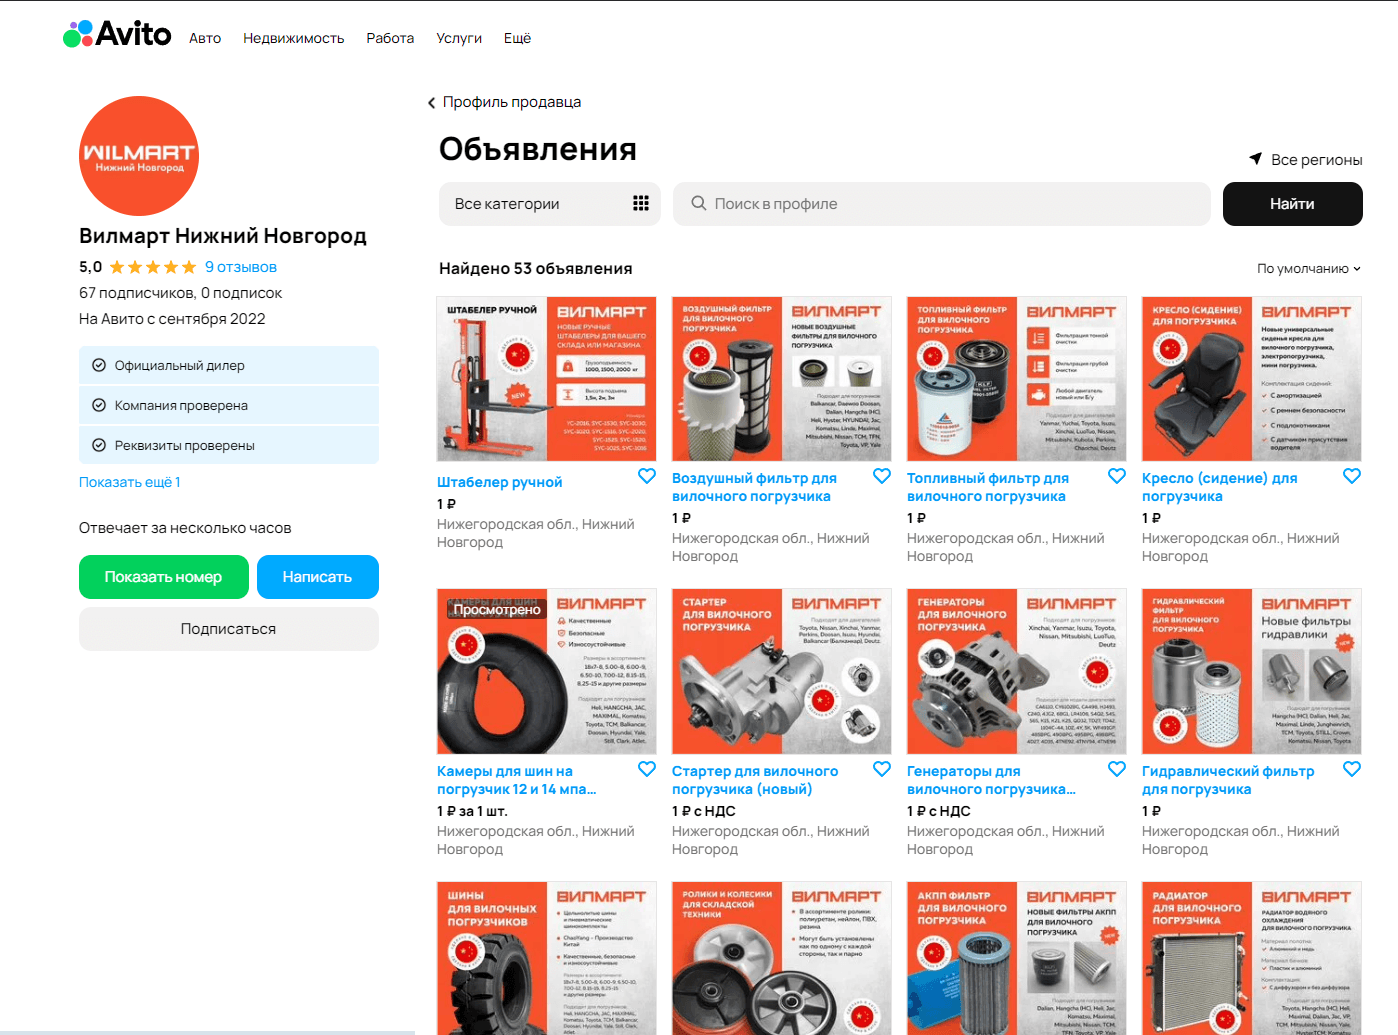Navigate to Работа section
Viewport: 1398px width, 1035px height.
pyautogui.click(x=390, y=38)
